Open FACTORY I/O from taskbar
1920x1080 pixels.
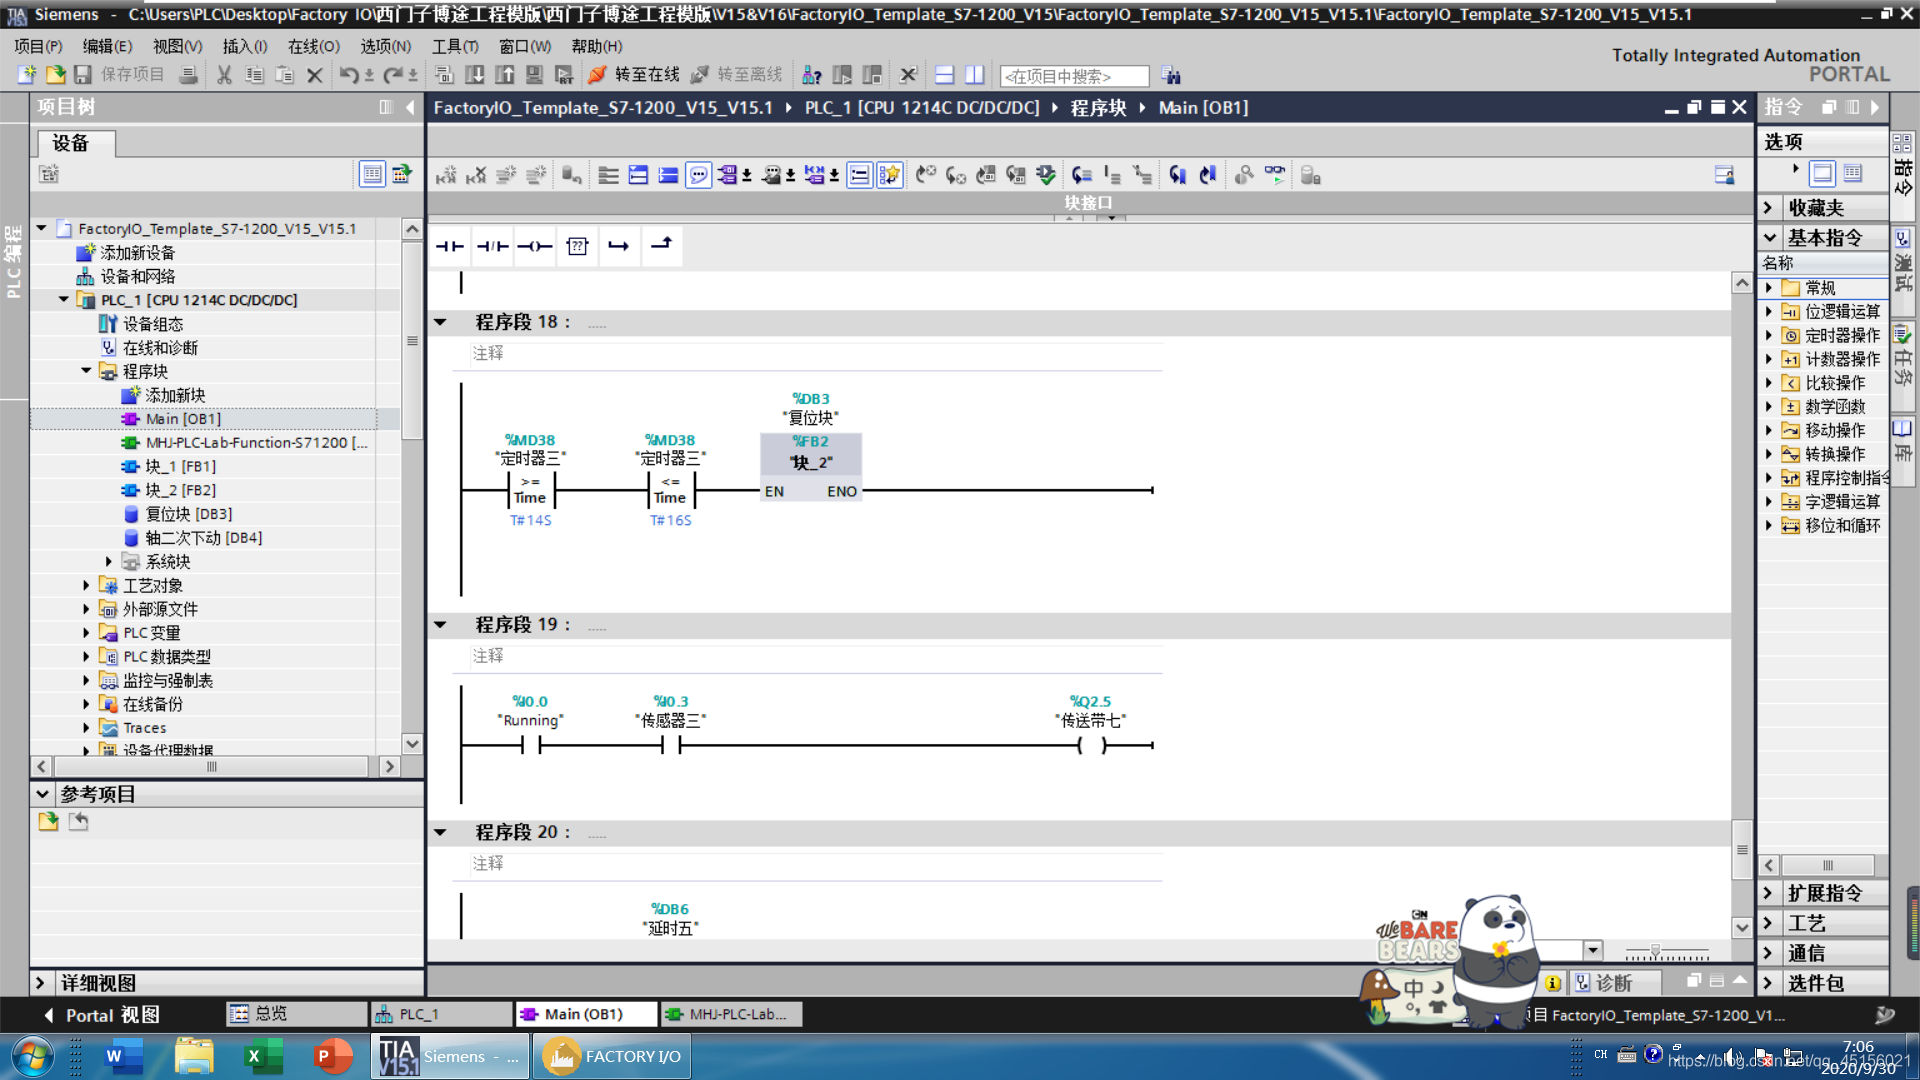click(x=612, y=1056)
